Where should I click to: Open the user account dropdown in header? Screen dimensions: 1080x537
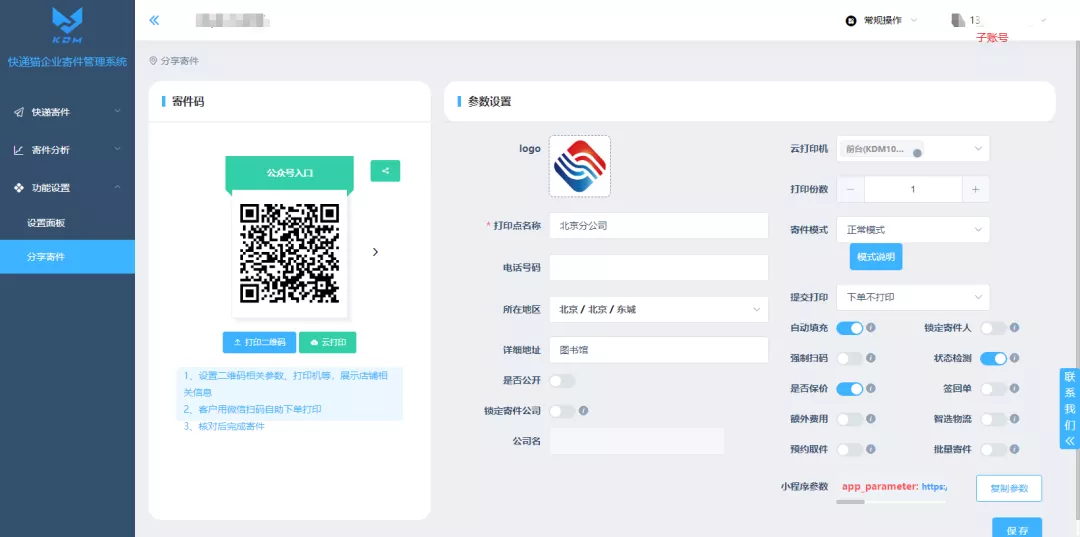tap(999, 21)
